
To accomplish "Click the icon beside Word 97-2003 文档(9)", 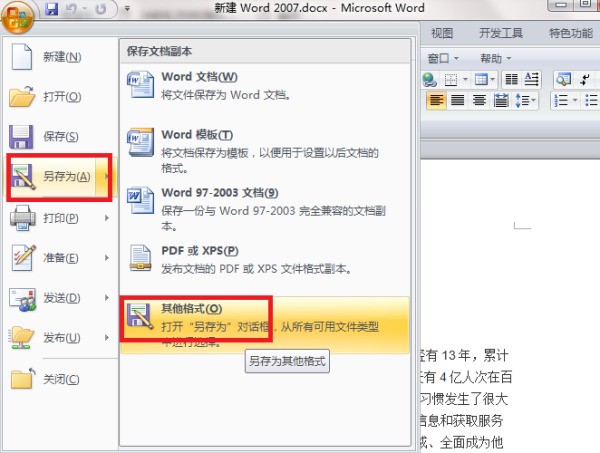I will [x=140, y=200].
